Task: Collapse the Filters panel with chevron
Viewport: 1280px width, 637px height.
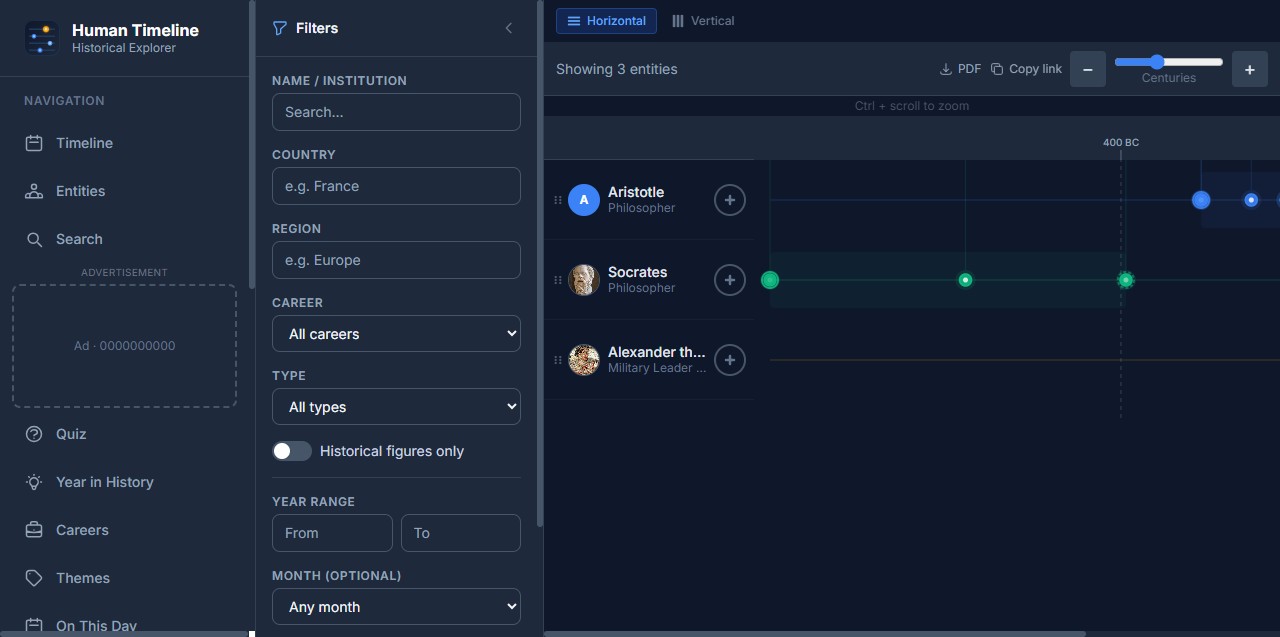Action: click(509, 28)
